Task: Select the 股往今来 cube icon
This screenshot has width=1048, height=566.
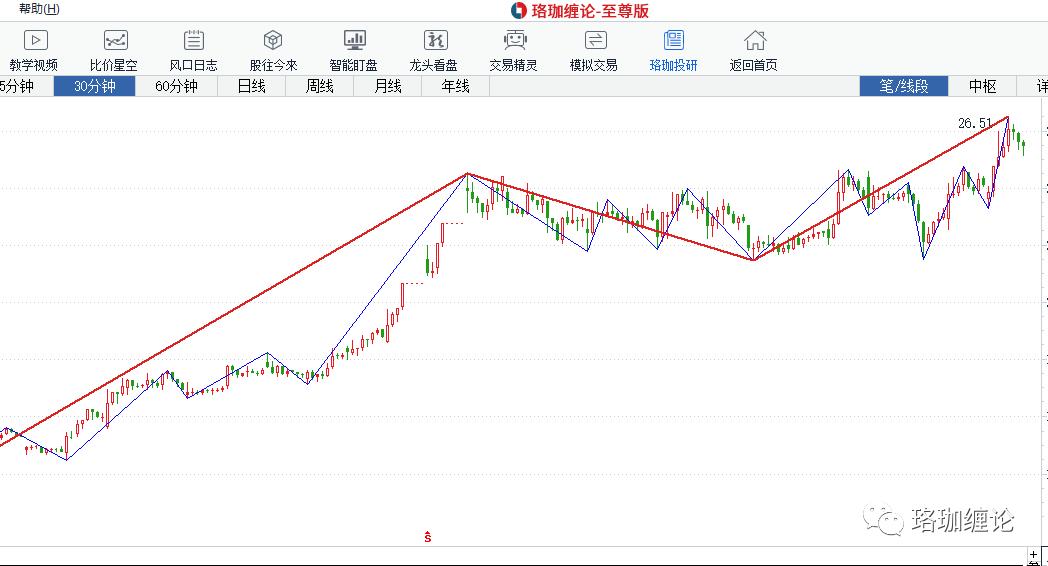Action: [273, 41]
